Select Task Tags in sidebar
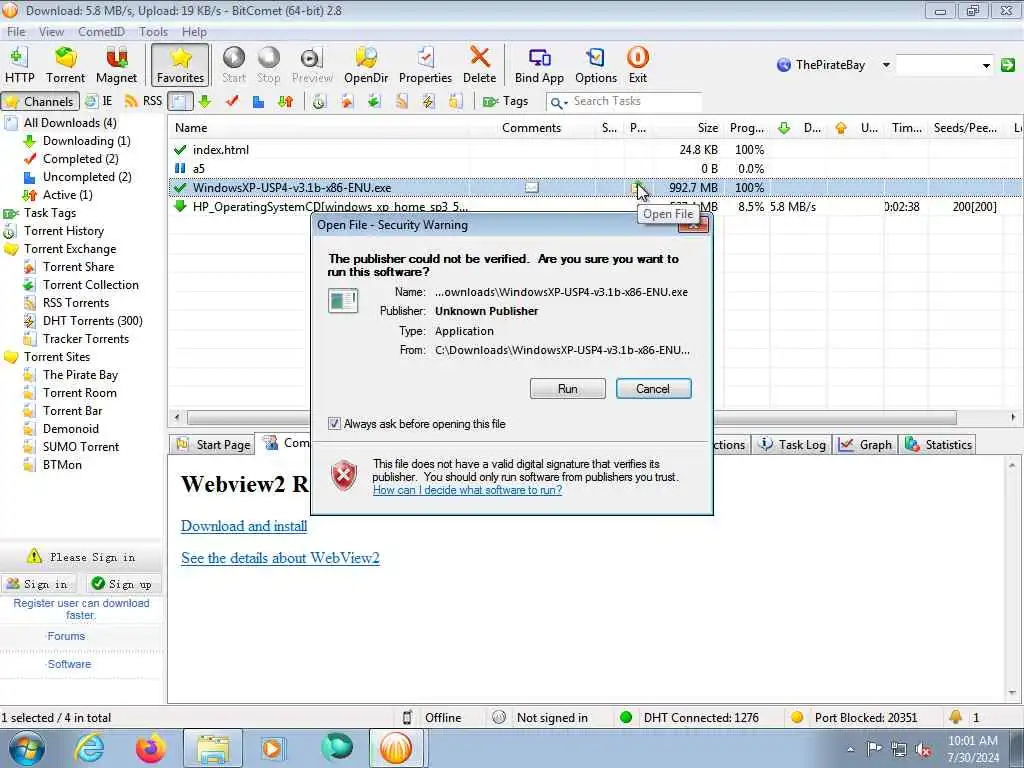 pyautogui.click(x=50, y=213)
